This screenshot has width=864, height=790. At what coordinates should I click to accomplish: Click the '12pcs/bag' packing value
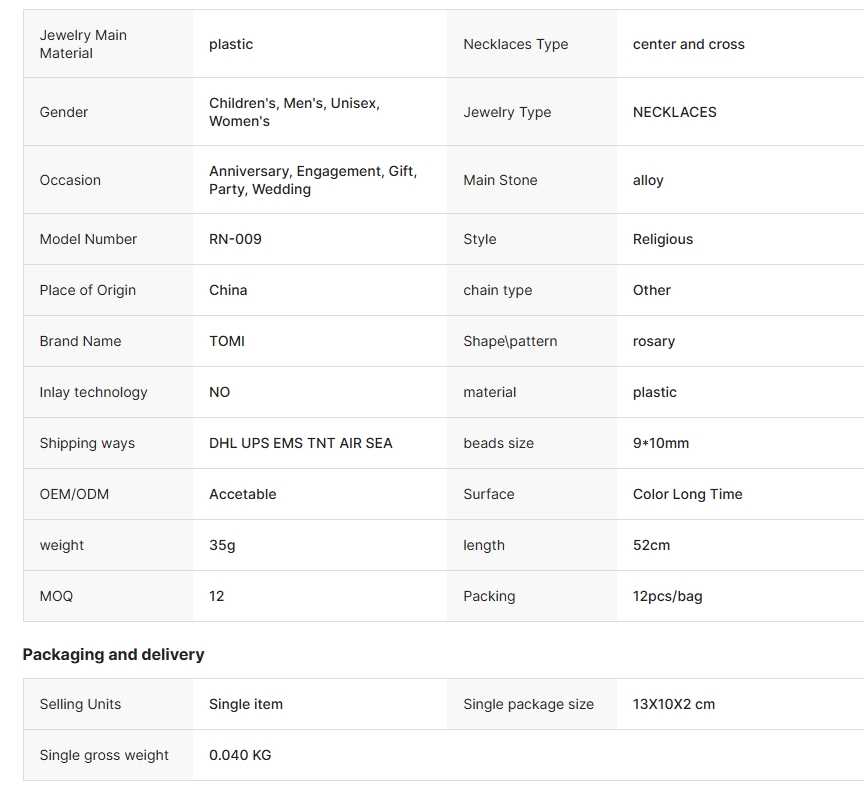[x=667, y=596]
